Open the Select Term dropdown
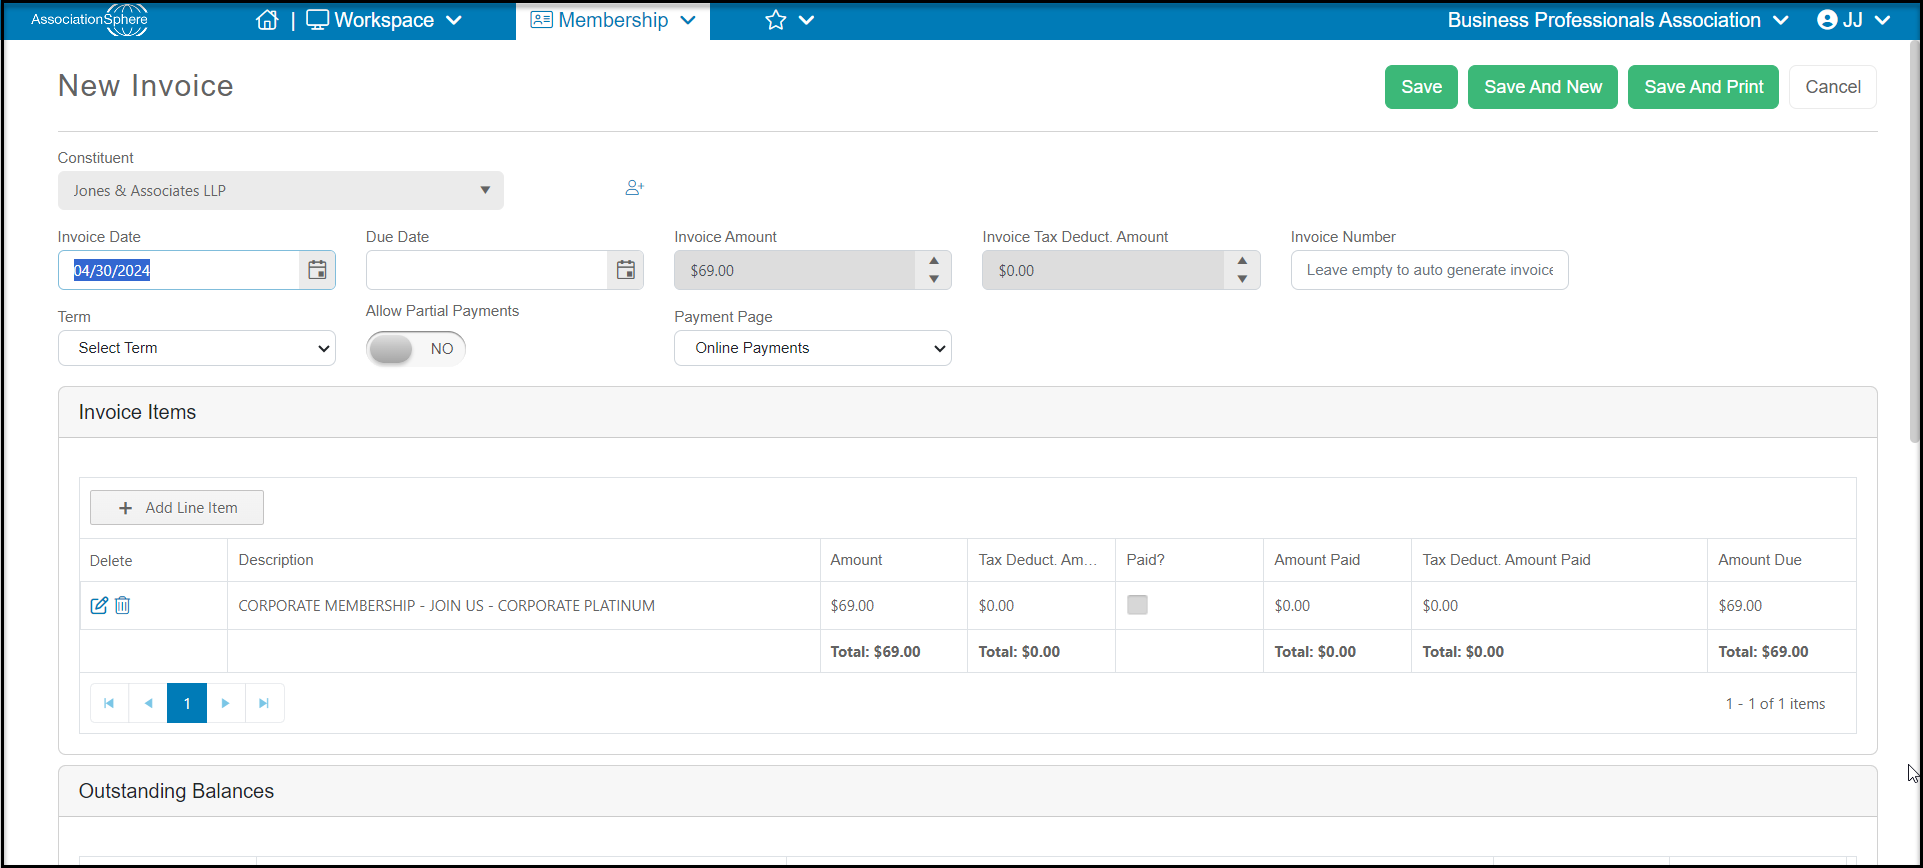Viewport: 1923px width, 868px height. [197, 348]
